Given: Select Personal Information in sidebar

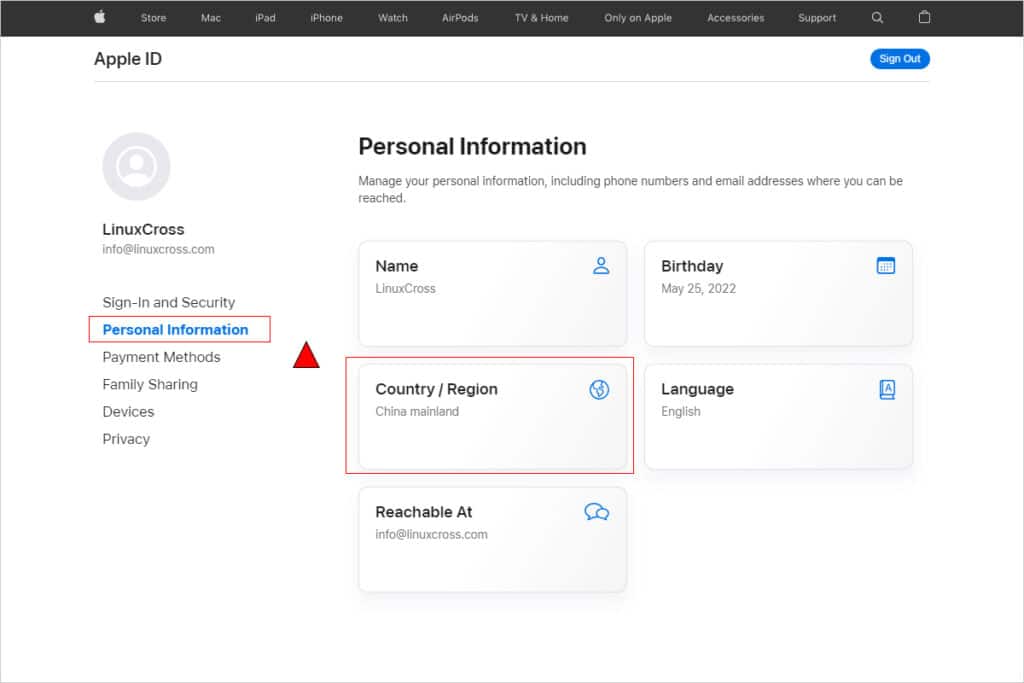Looking at the screenshot, I should (175, 330).
